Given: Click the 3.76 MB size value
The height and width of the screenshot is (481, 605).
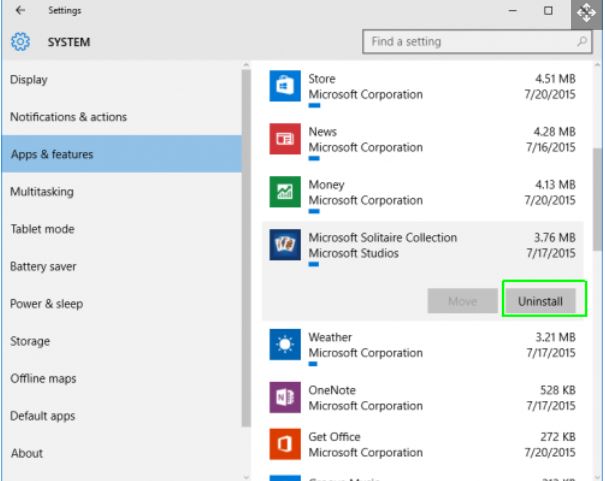Looking at the screenshot, I should pos(555,238).
